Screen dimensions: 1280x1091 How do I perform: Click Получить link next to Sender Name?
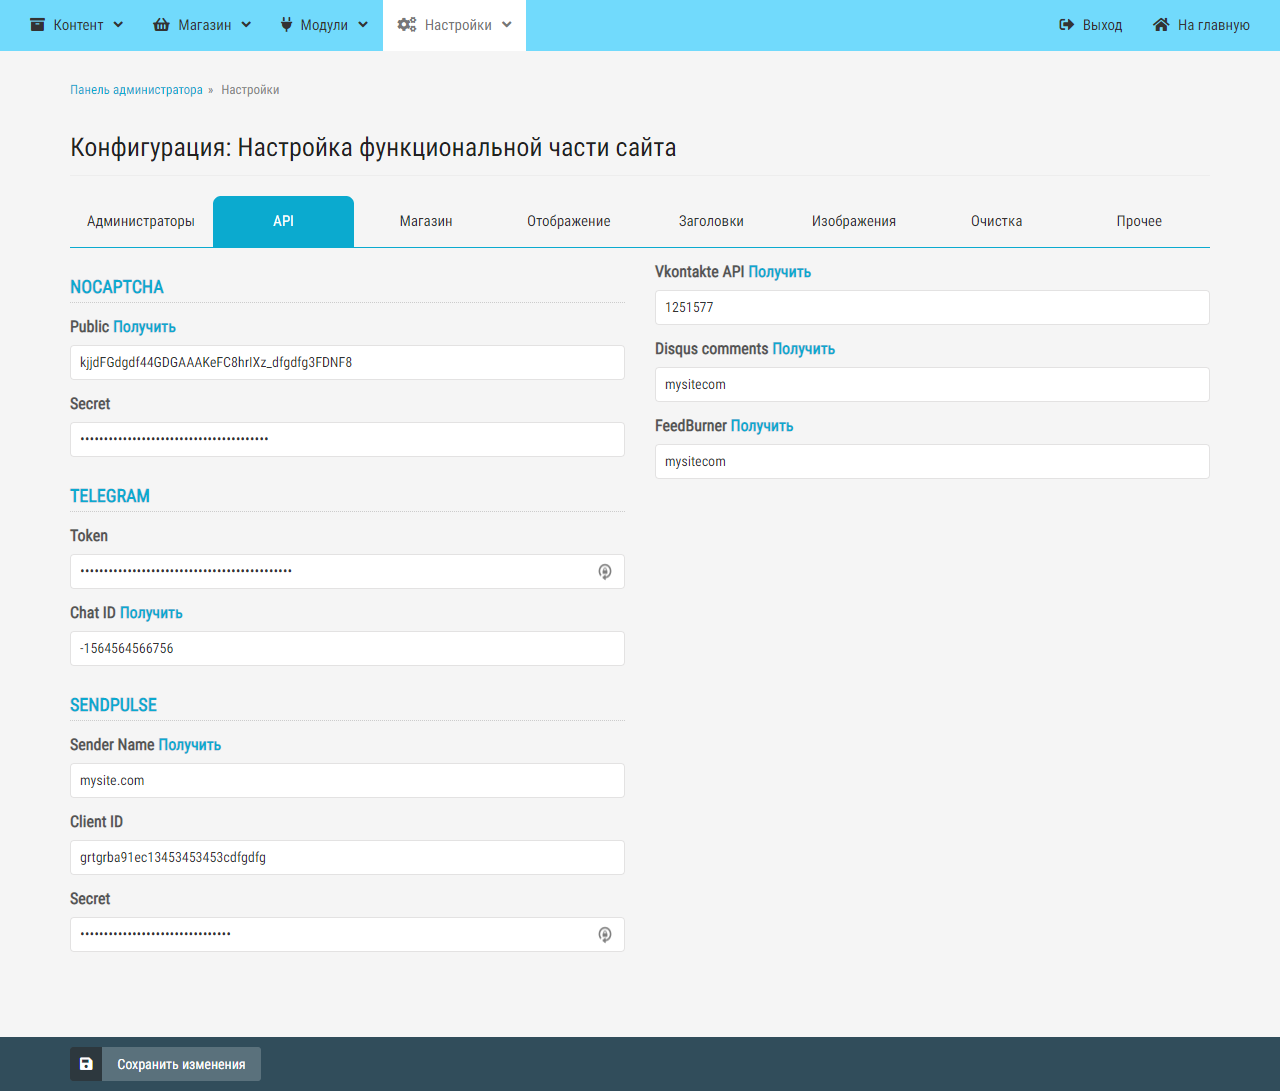(190, 745)
